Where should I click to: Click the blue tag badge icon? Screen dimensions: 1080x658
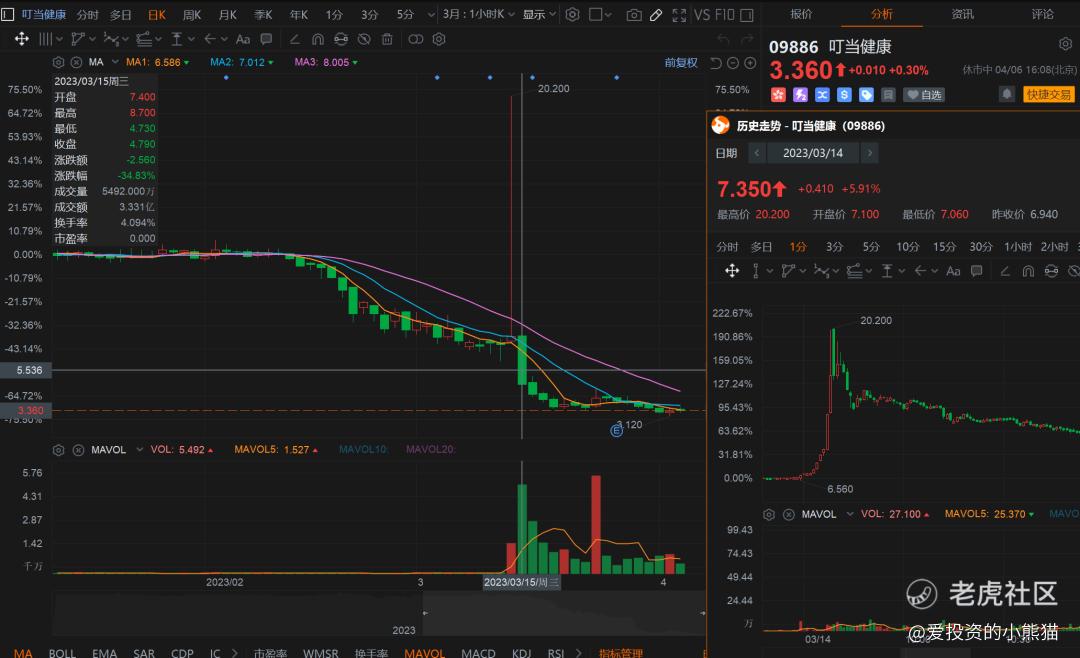pyautogui.click(x=866, y=94)
